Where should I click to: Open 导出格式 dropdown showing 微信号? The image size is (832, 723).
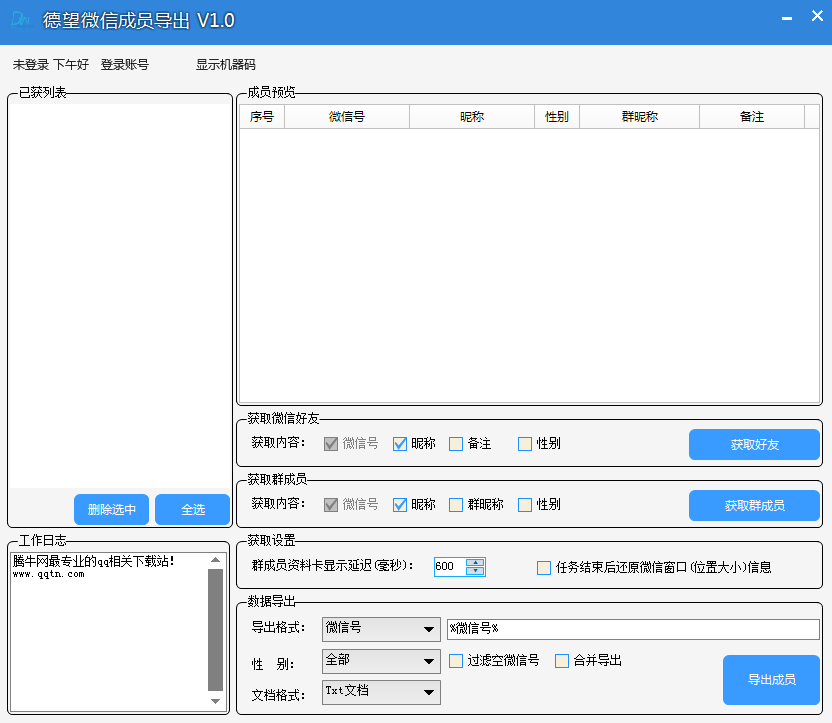[381, 629]
